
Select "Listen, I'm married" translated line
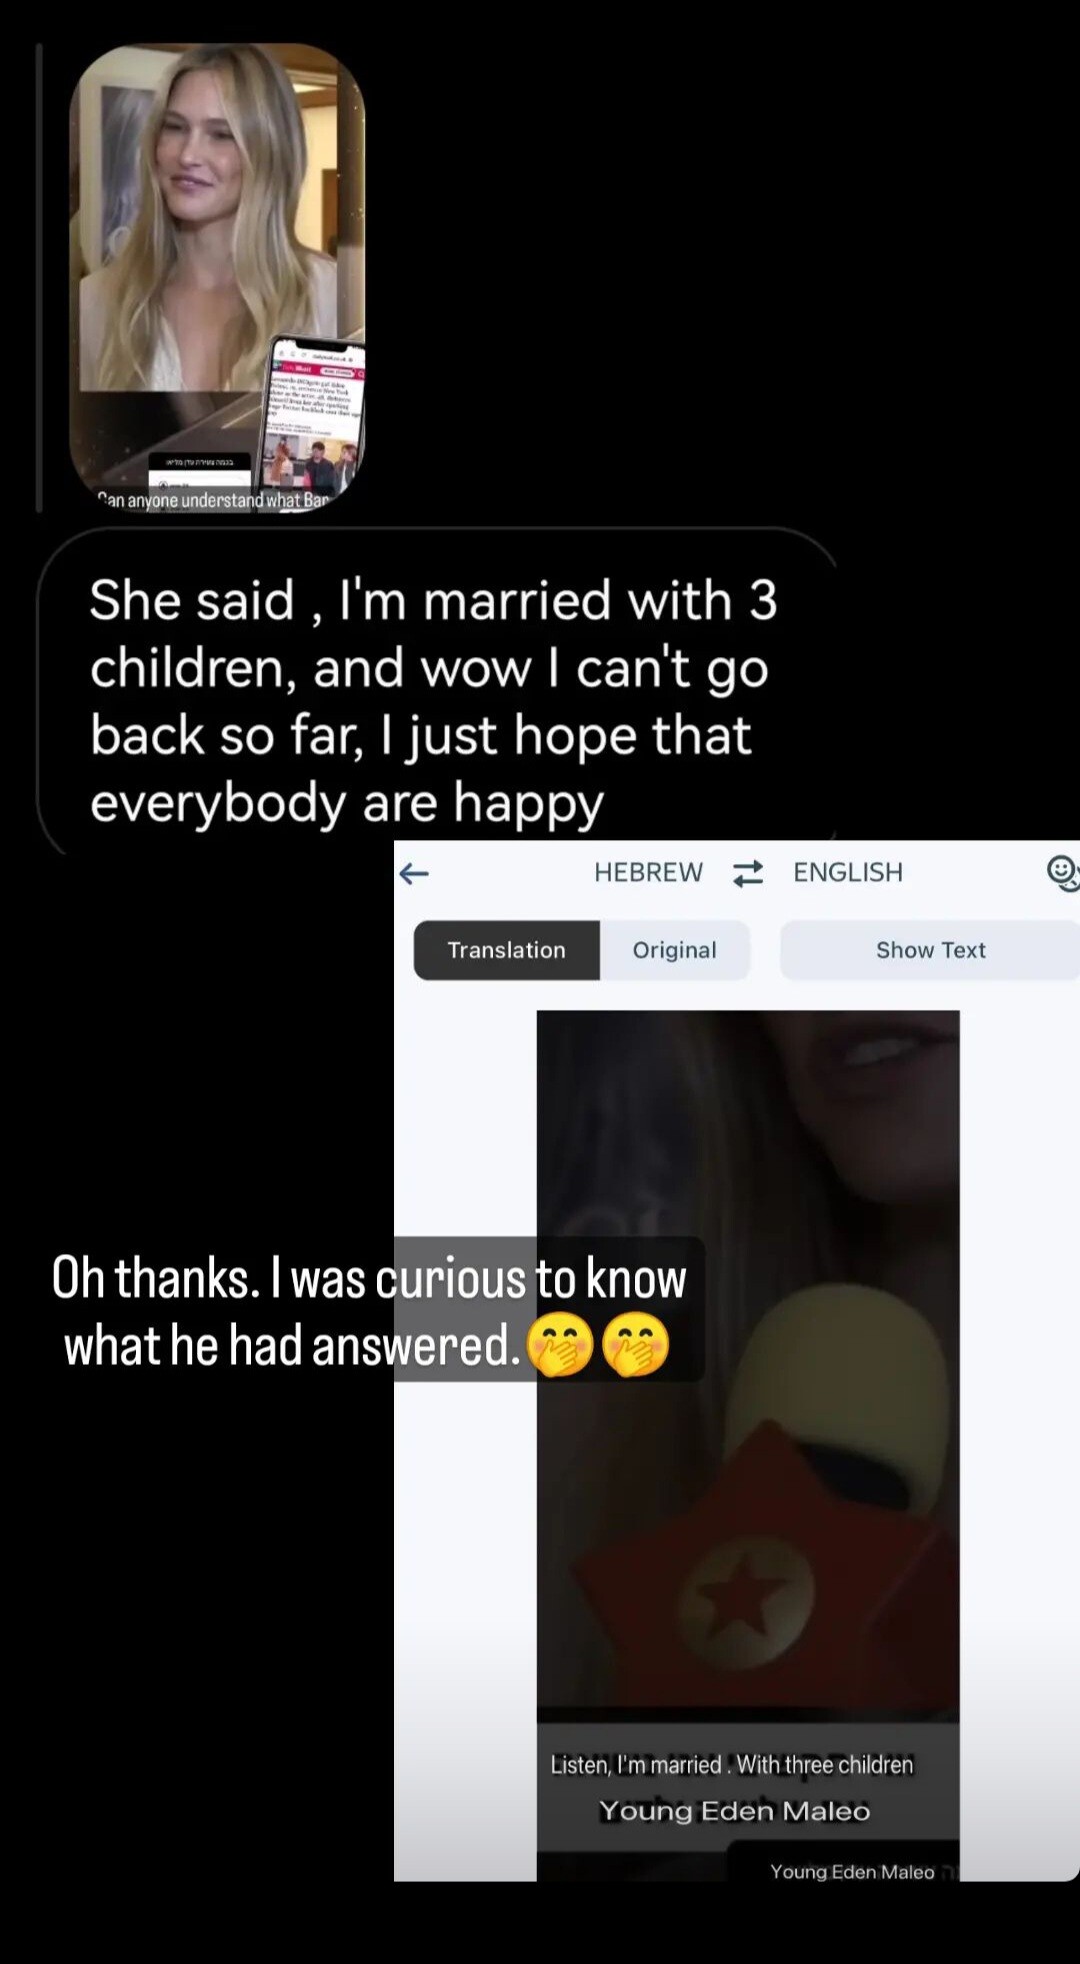coord(732,1764)
